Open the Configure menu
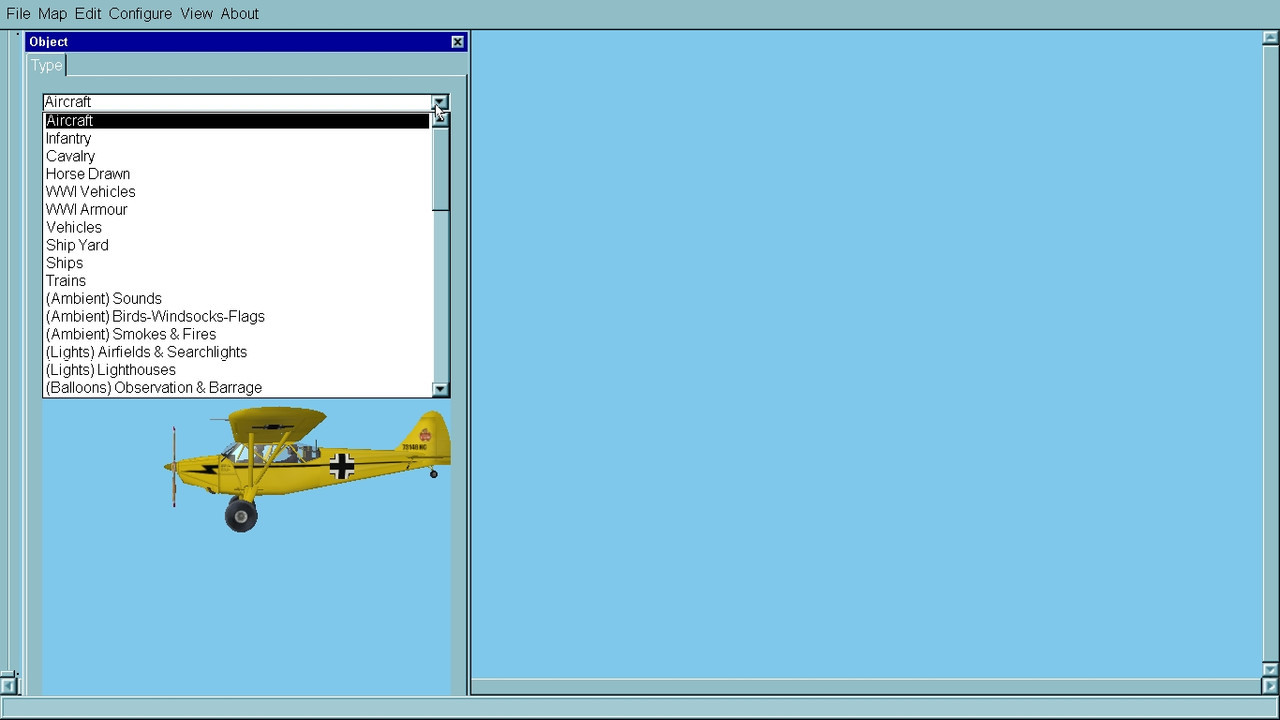Image resolution: width=1280 pixels, height=720 pixels. (140, 14)
